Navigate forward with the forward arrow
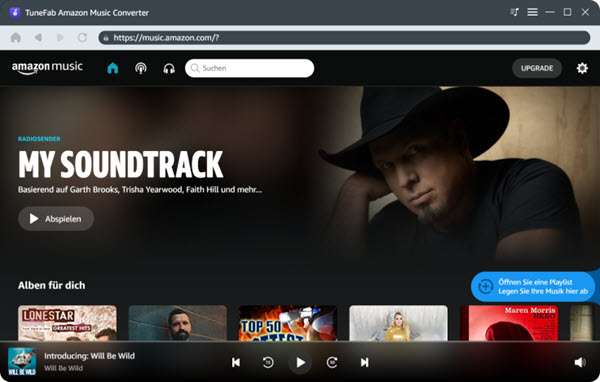600x382 pixels. pos(60,38)
